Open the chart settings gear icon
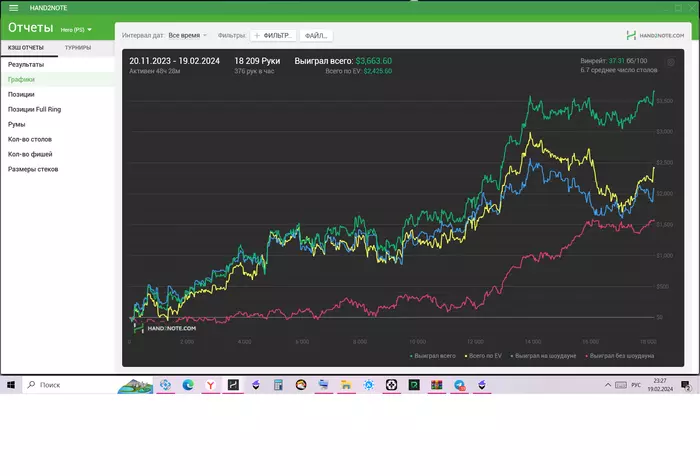The width and height of the screenshot is (700, 476). click(x=671, y=63)
